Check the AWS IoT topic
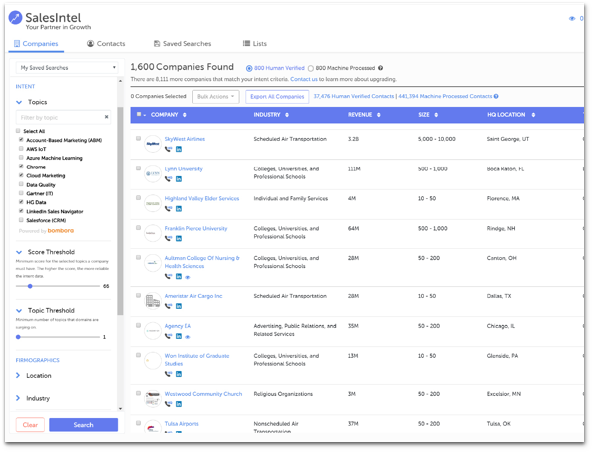593x453 pixels. pos(21,149)
